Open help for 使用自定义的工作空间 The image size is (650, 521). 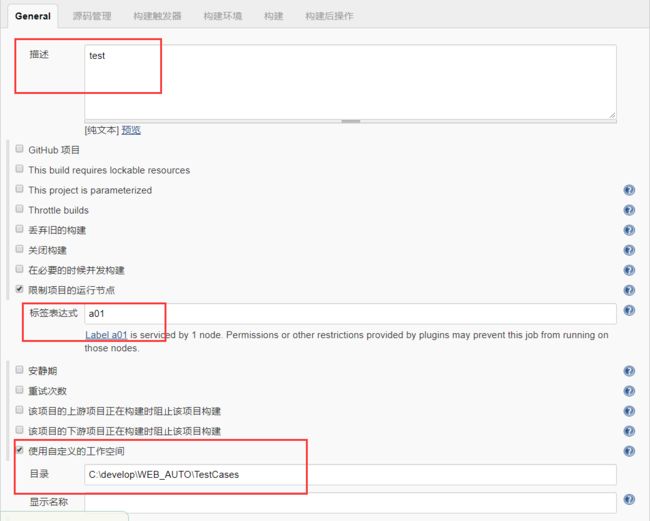(629, 451)
